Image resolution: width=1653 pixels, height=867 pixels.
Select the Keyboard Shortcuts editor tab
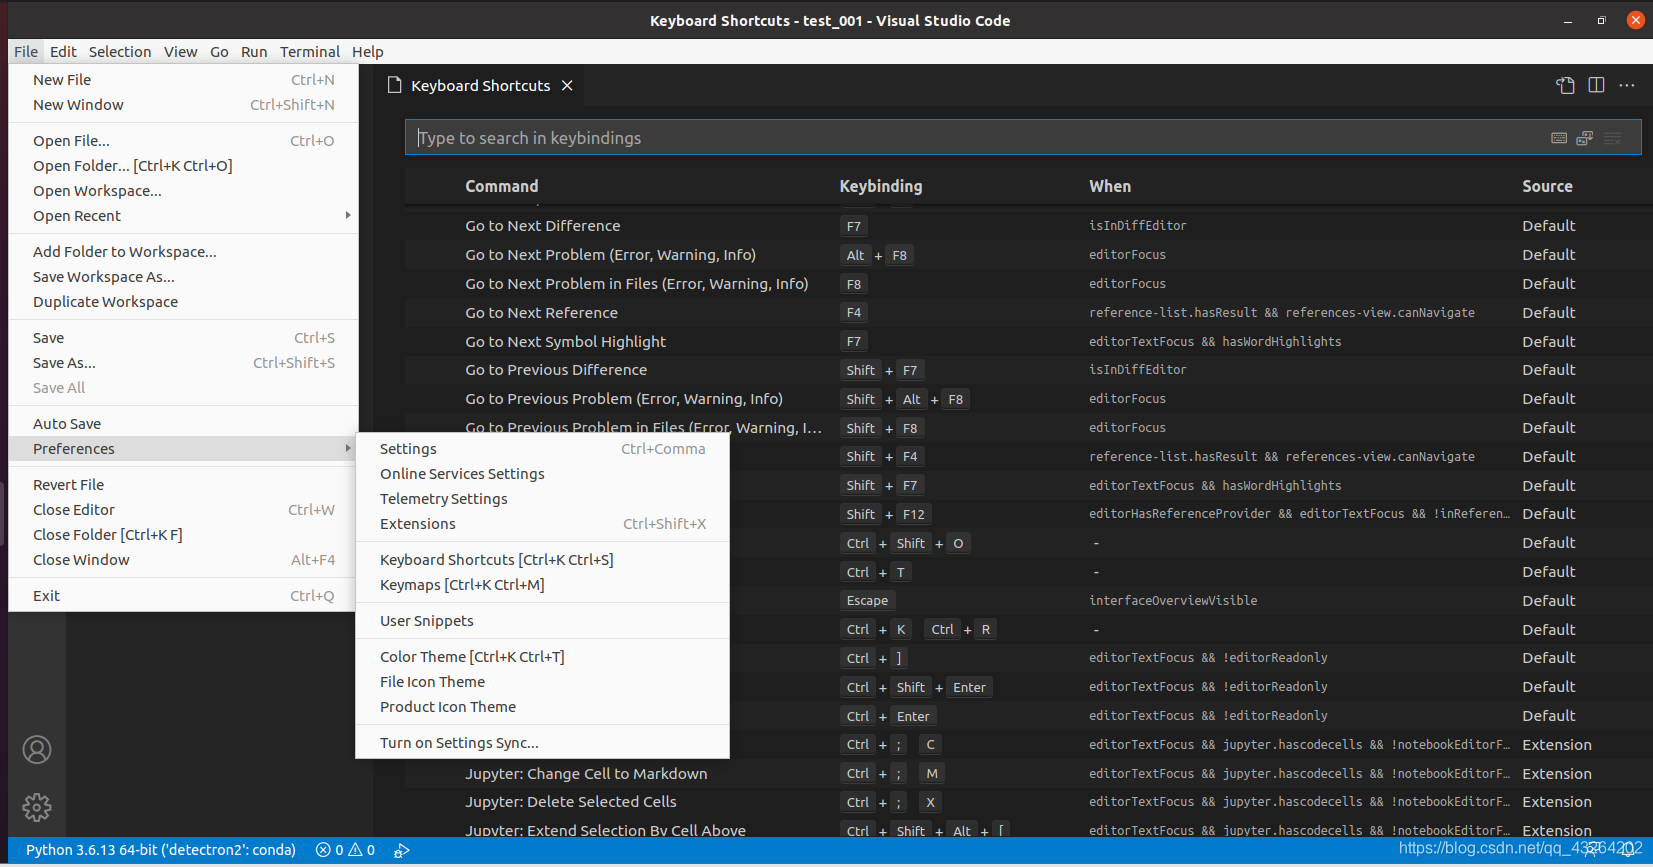point(480,86)
